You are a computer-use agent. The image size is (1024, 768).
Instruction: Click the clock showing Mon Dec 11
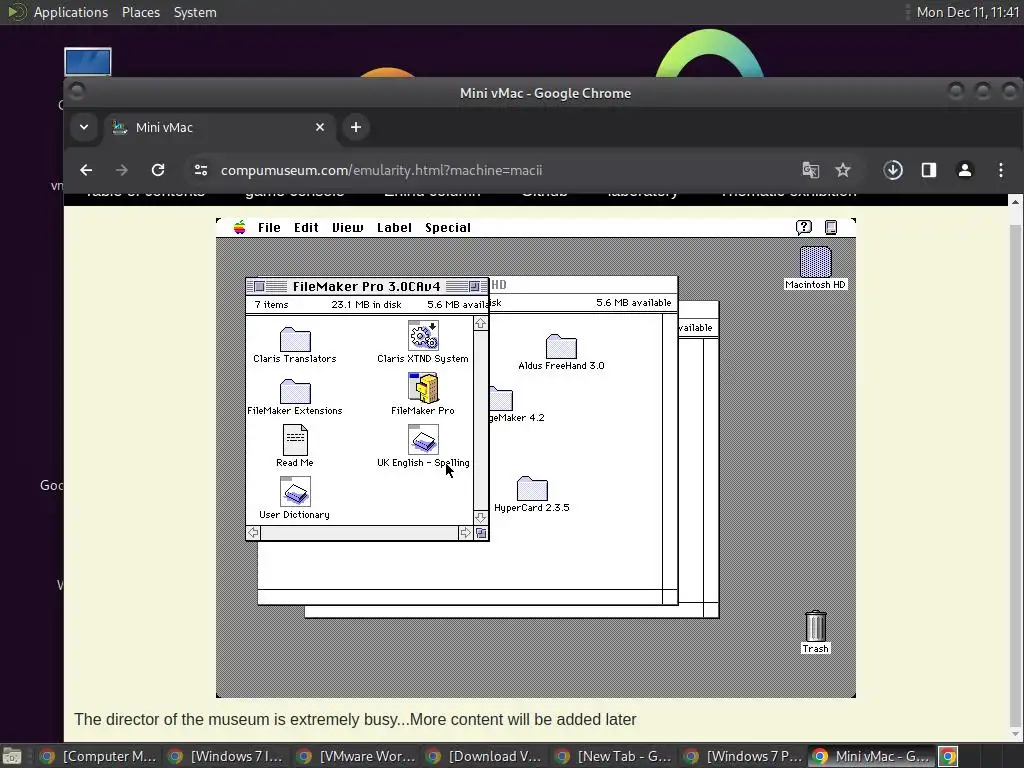click(967, 12)
